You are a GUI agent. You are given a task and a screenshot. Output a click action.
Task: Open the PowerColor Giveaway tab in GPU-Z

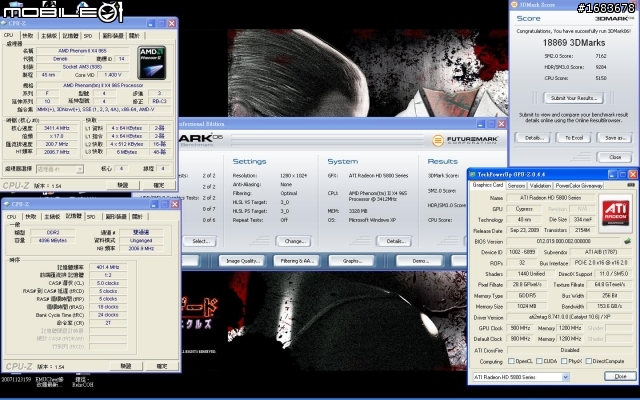578,186
